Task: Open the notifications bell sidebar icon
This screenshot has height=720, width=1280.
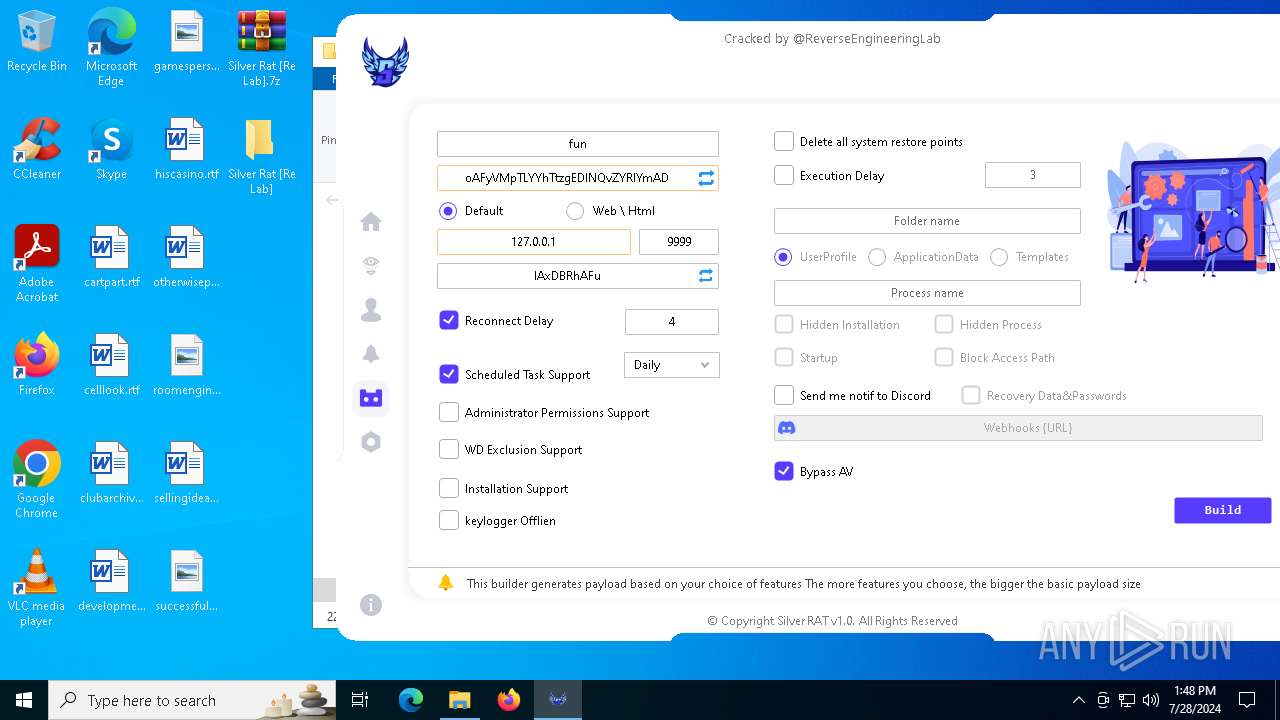Action: click(x=371, y=354)
